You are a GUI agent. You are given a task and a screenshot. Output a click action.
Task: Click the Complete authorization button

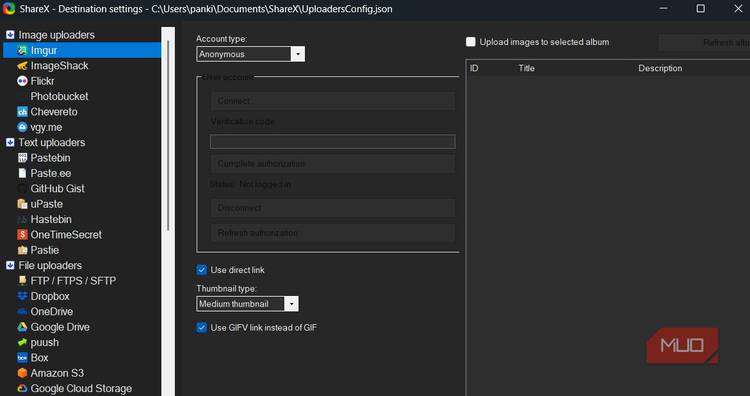[333, 164]
